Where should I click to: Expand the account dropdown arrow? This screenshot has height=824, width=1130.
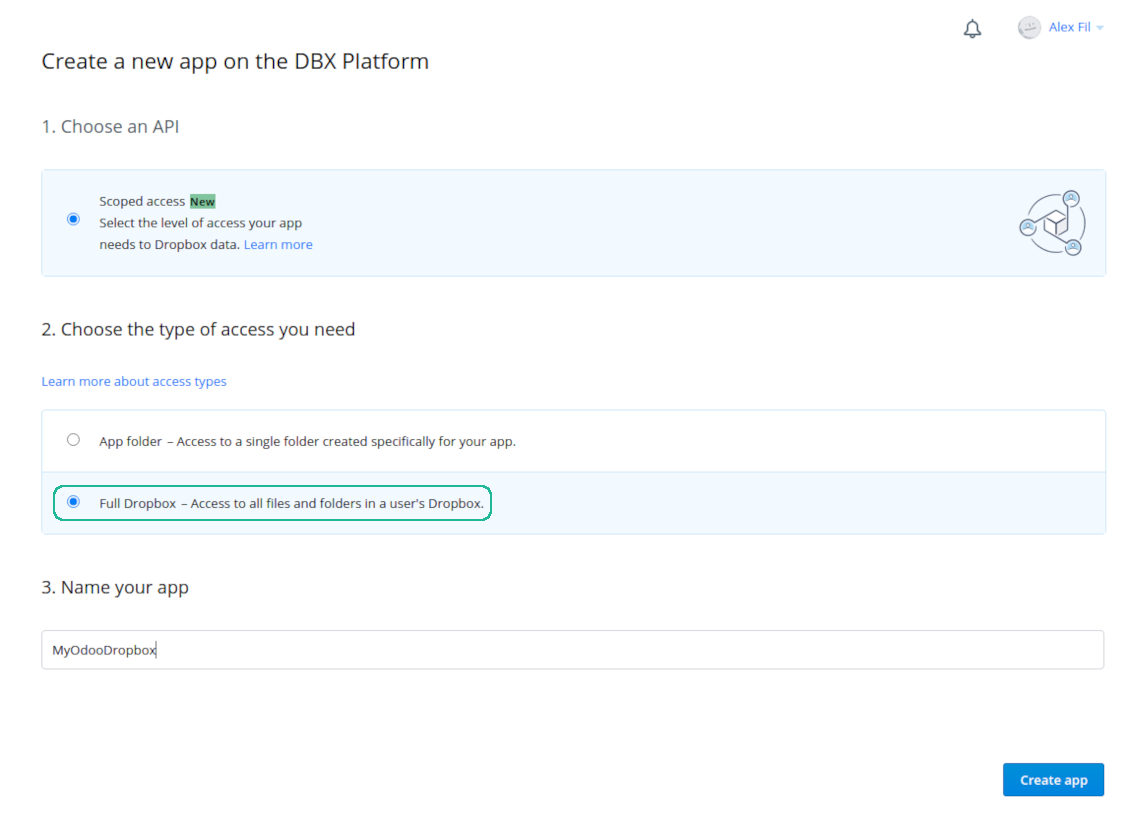coord(1100,28)
